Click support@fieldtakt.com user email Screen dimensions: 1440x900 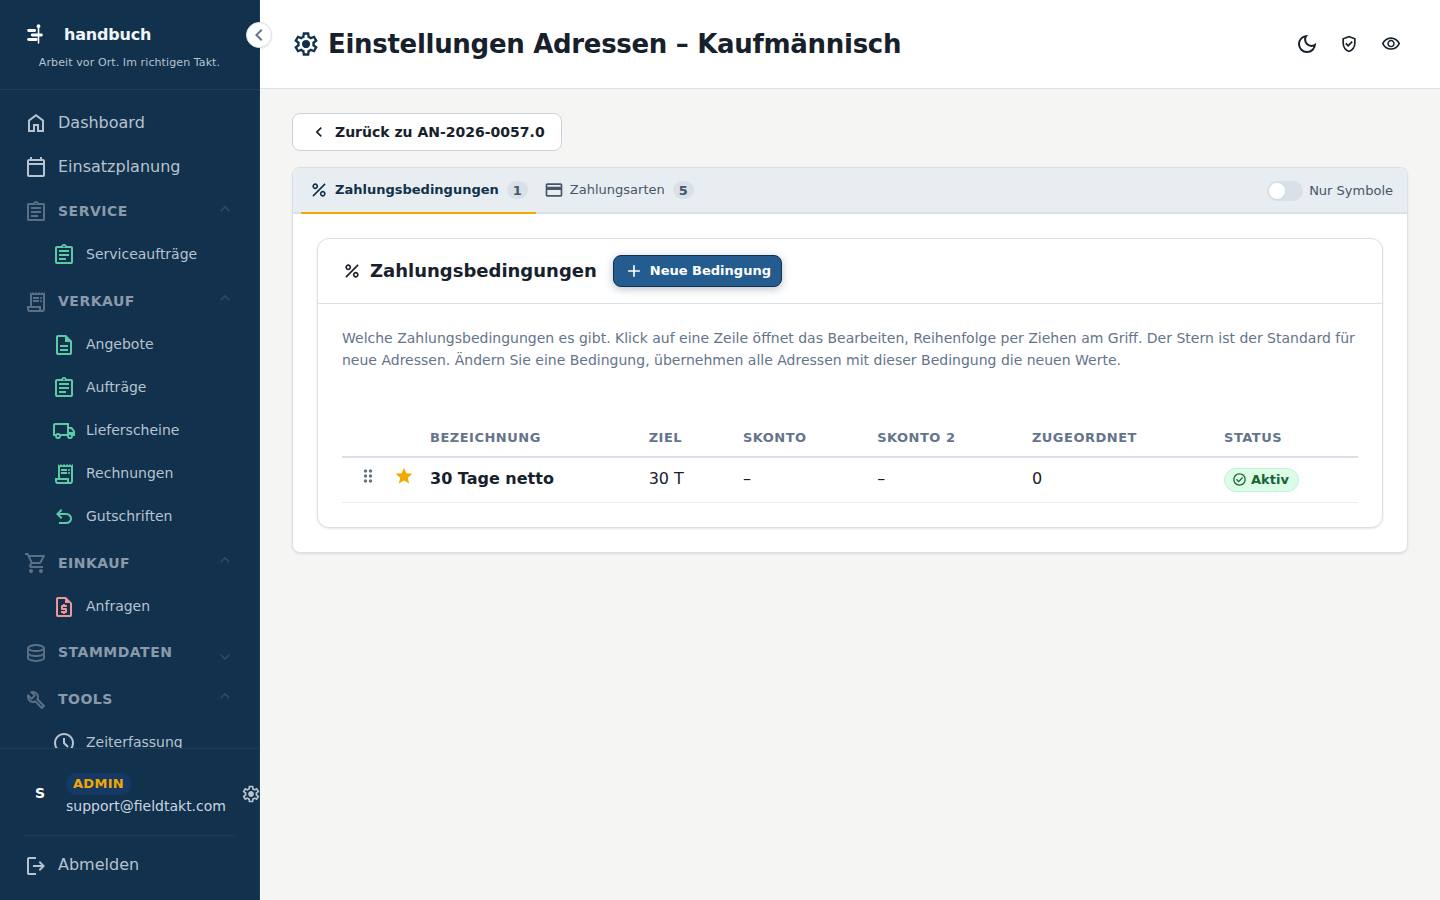pyautogui.click(x=146, y=806)
